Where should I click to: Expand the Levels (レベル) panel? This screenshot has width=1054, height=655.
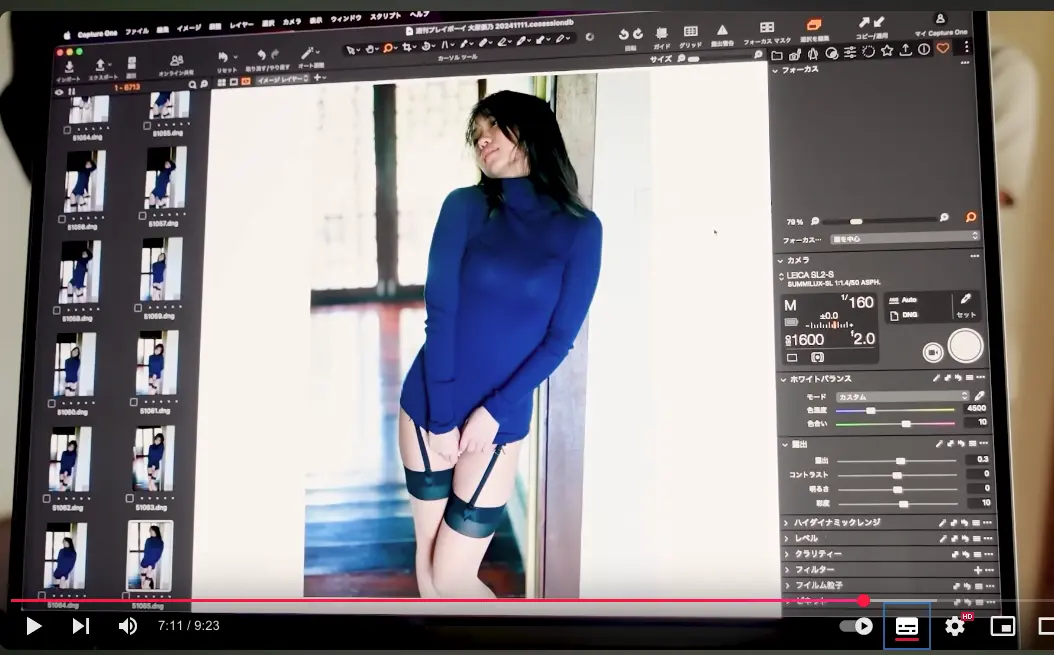click(x=786, y=539)
